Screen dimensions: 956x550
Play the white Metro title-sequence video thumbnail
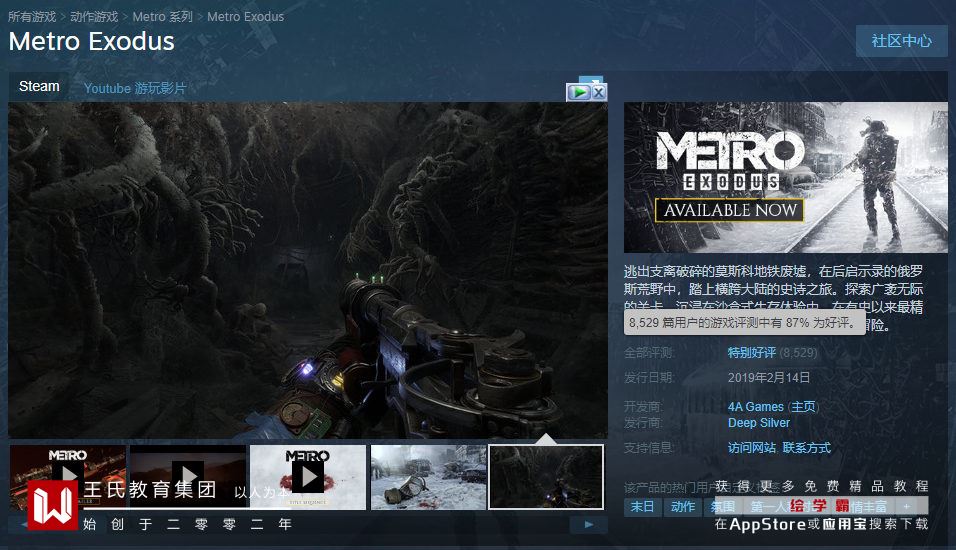click(308, 477)
